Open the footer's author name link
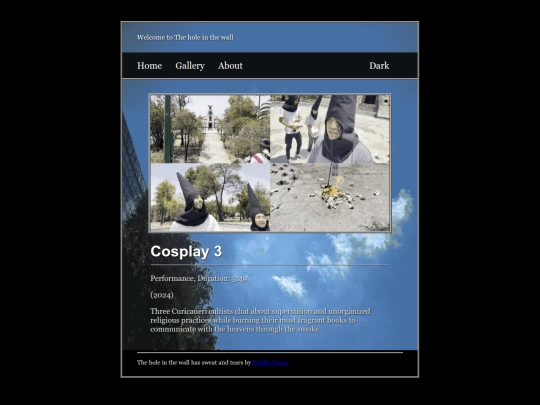This screenshot has height=405, width=540. pyautogui.click(x=270, y=363)
